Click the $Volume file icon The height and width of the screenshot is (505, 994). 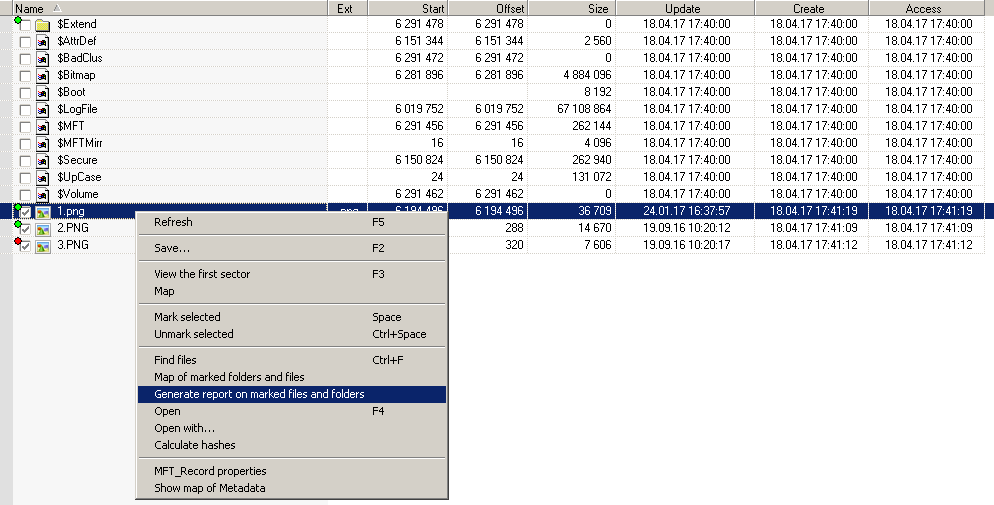coord(42,194)
